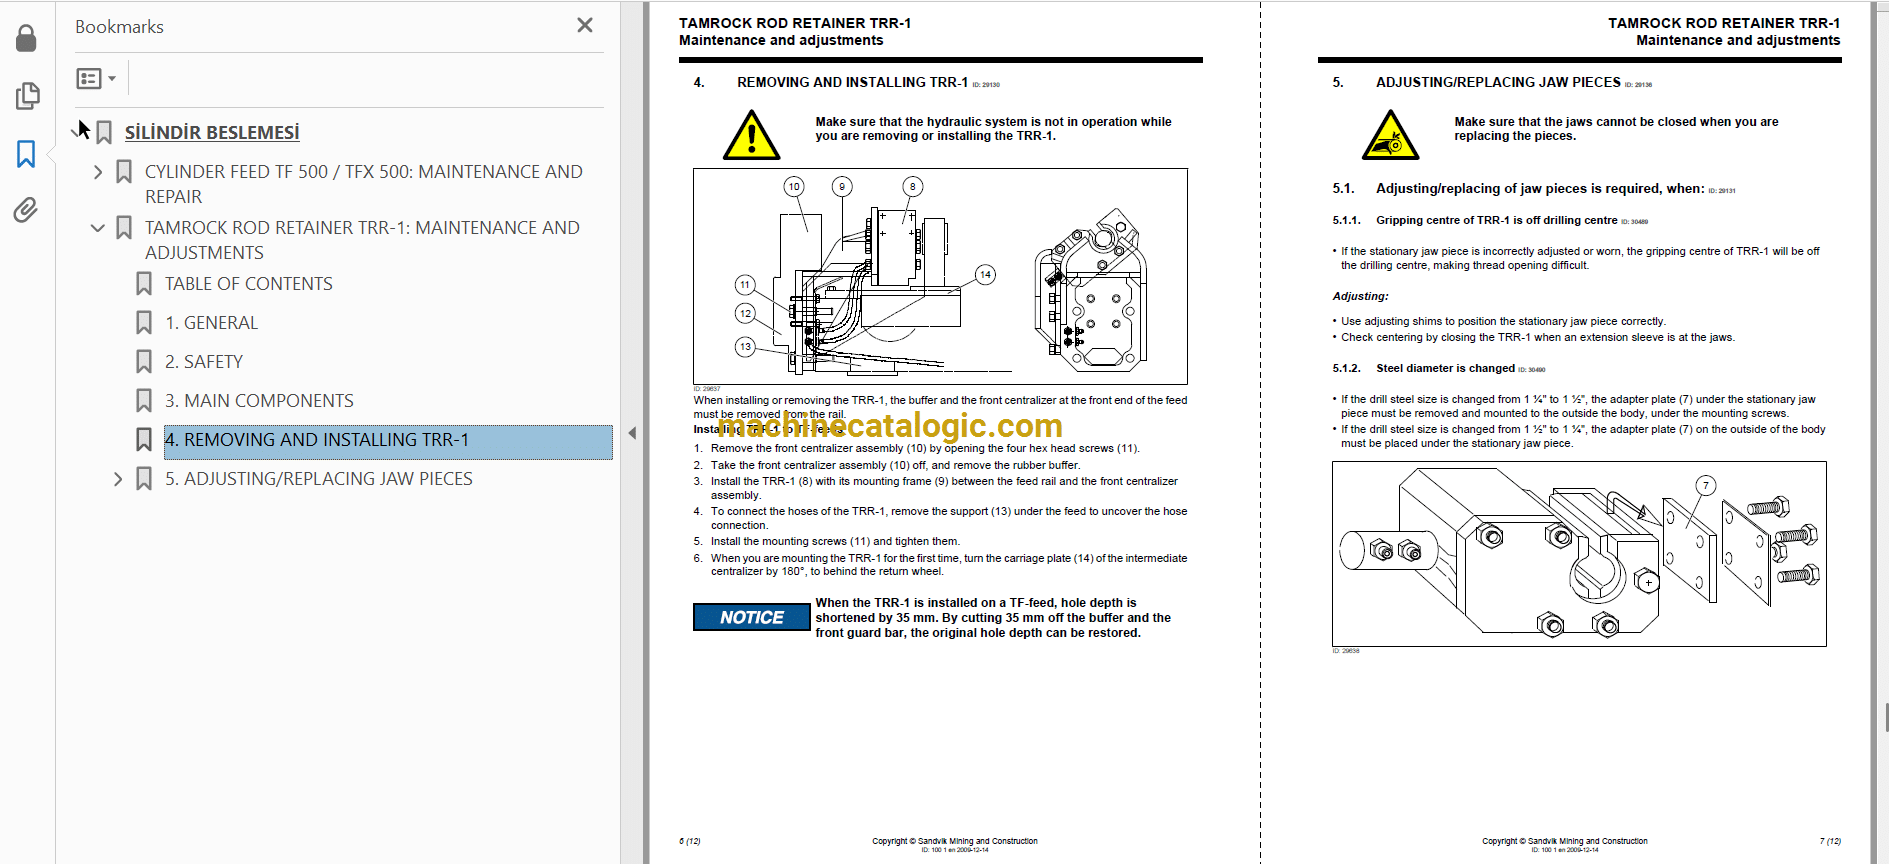Click bookmark icon beside TABLE OF CONTENTS
1889x864 pixels.
click(x=144, y=284)
